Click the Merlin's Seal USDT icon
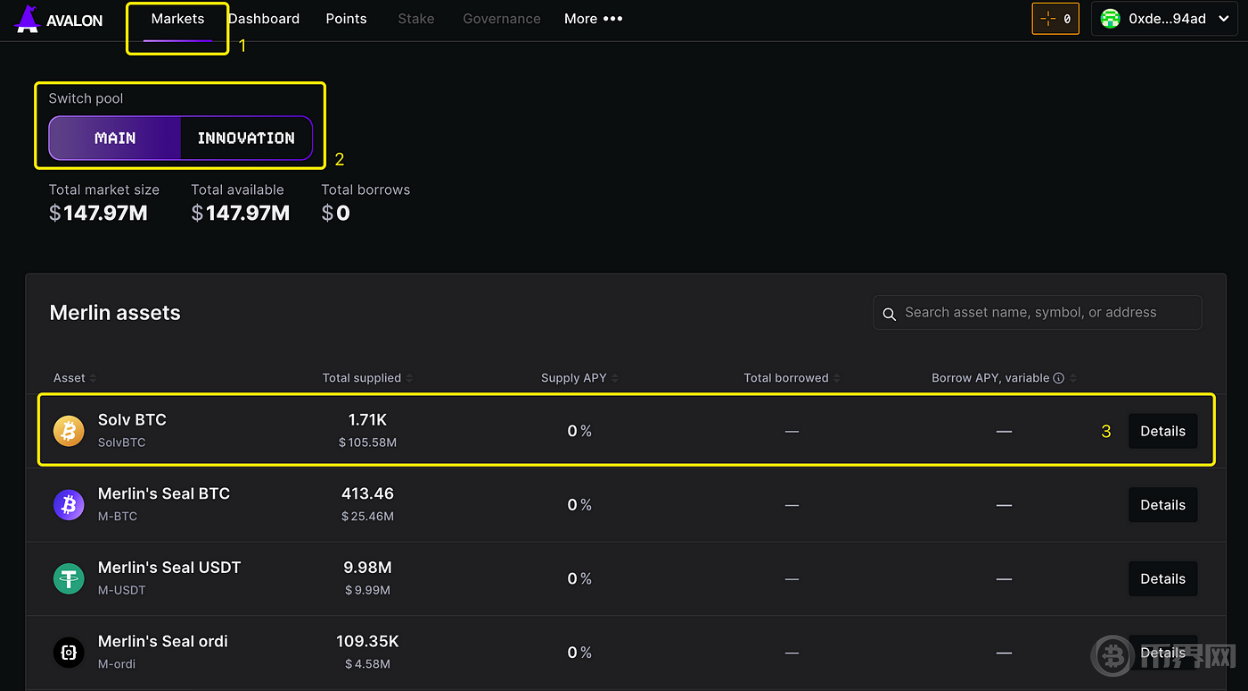The image size is (1248, 691). [x=69, y=579]
